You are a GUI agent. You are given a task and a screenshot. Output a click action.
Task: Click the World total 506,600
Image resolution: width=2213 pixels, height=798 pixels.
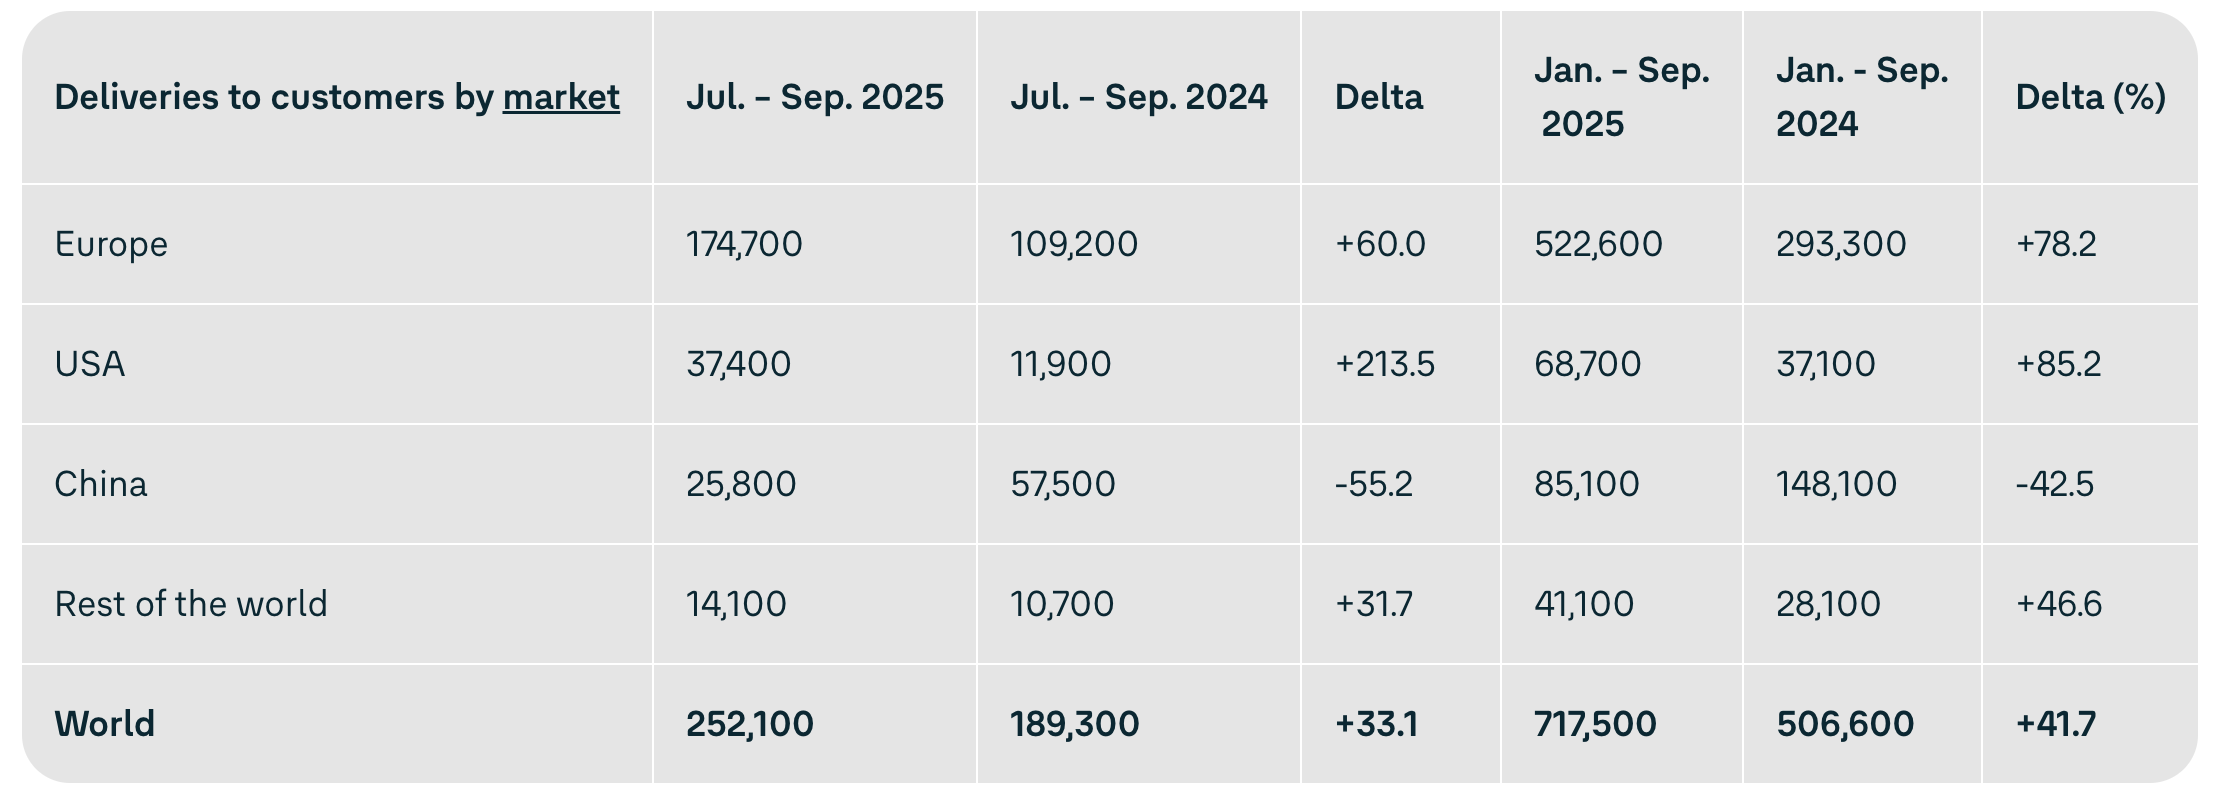click(x=1845, y=724)
